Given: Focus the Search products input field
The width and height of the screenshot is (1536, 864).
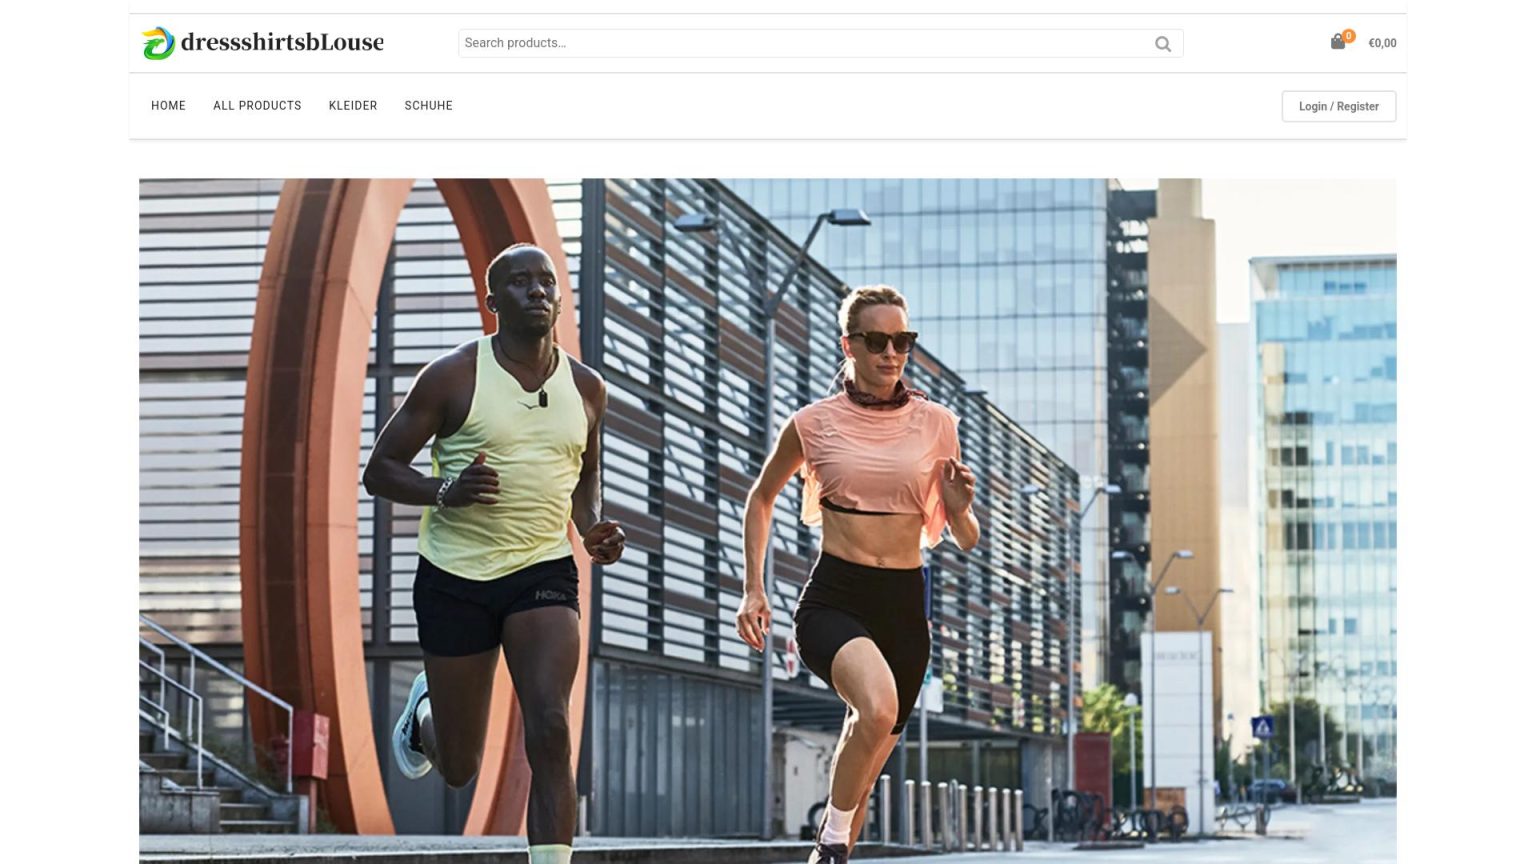Looking at the screenshot, I should pos(800,43).
